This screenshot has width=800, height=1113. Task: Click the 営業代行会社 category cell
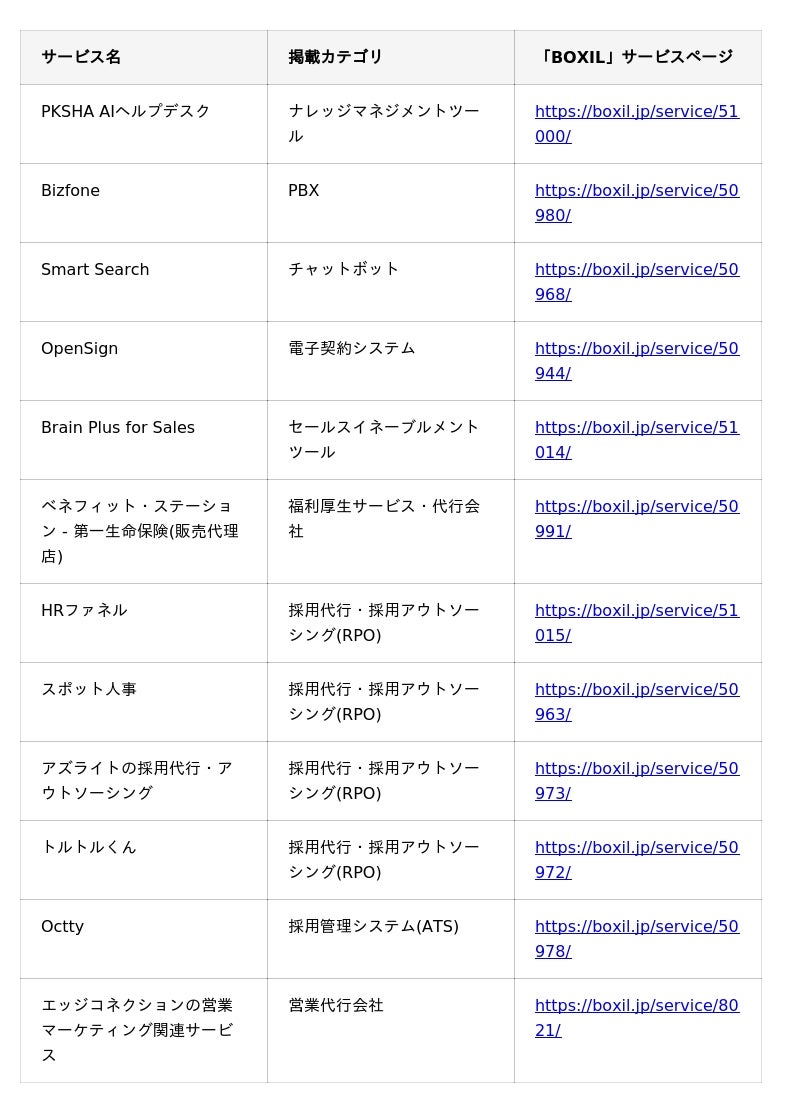(391, 1030)
